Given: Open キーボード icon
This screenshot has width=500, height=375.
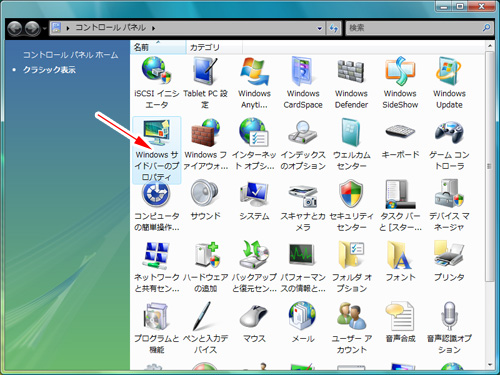Looking at the screenshot, I should coord(400,131).
